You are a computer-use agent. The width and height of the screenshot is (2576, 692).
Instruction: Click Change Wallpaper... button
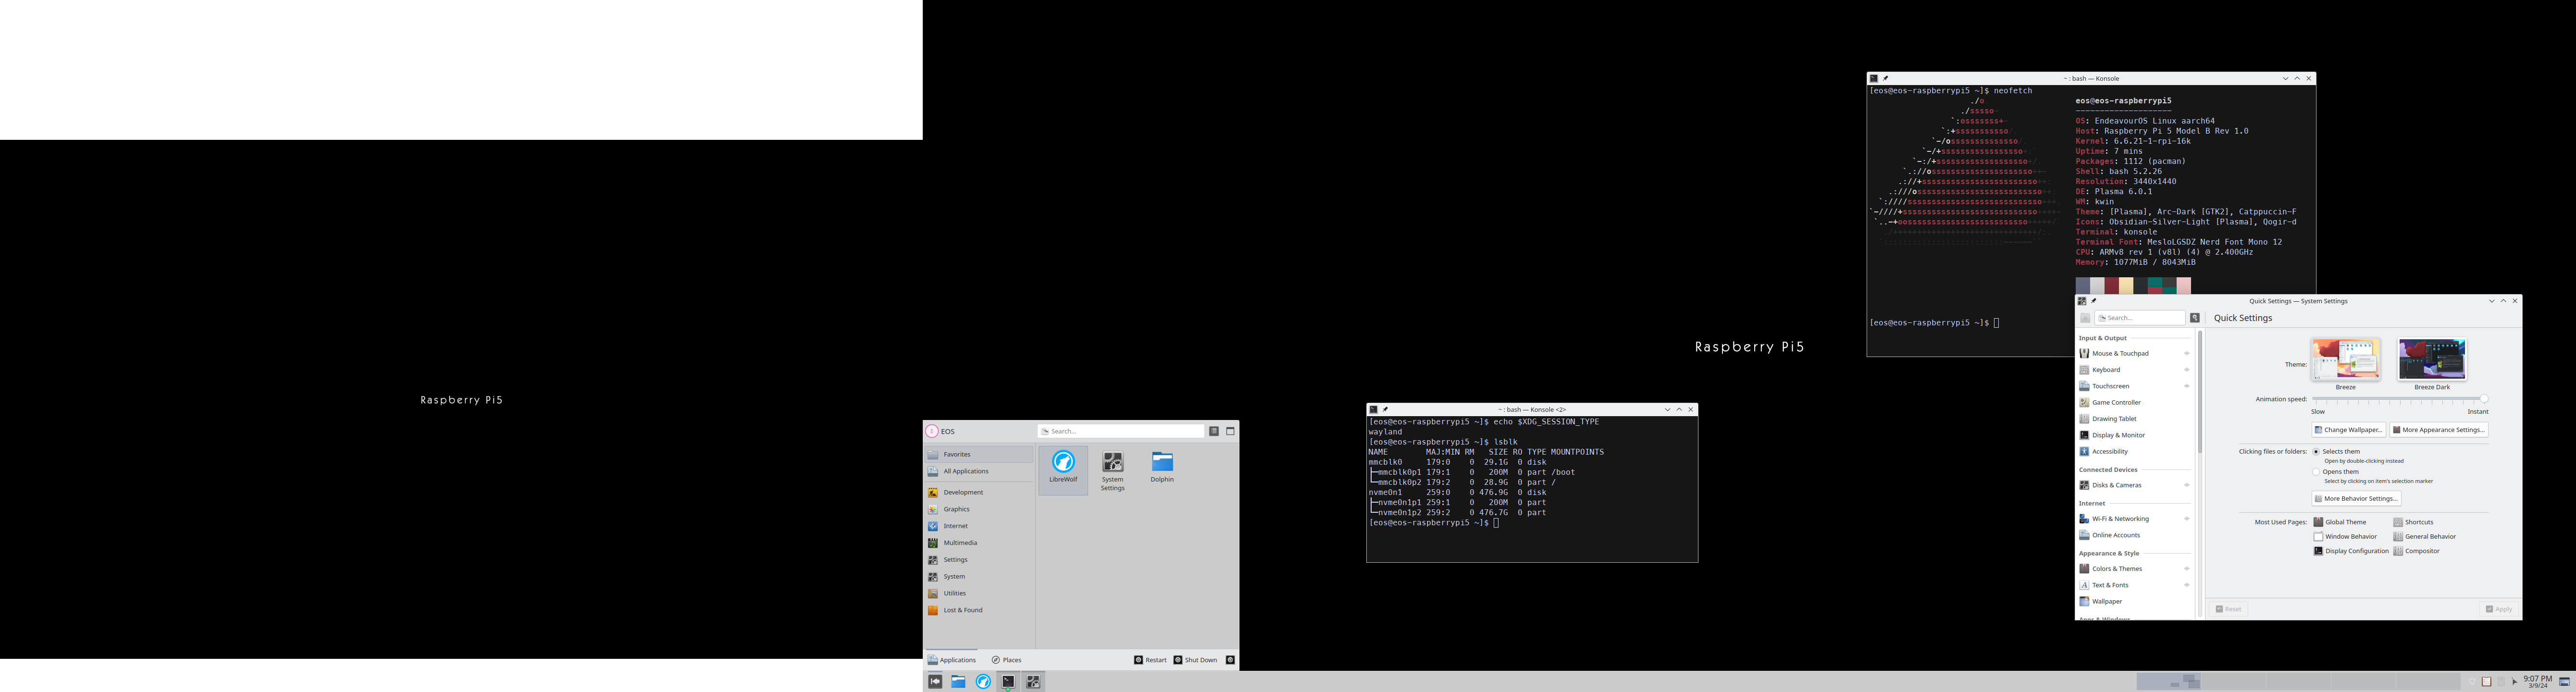2348,430
